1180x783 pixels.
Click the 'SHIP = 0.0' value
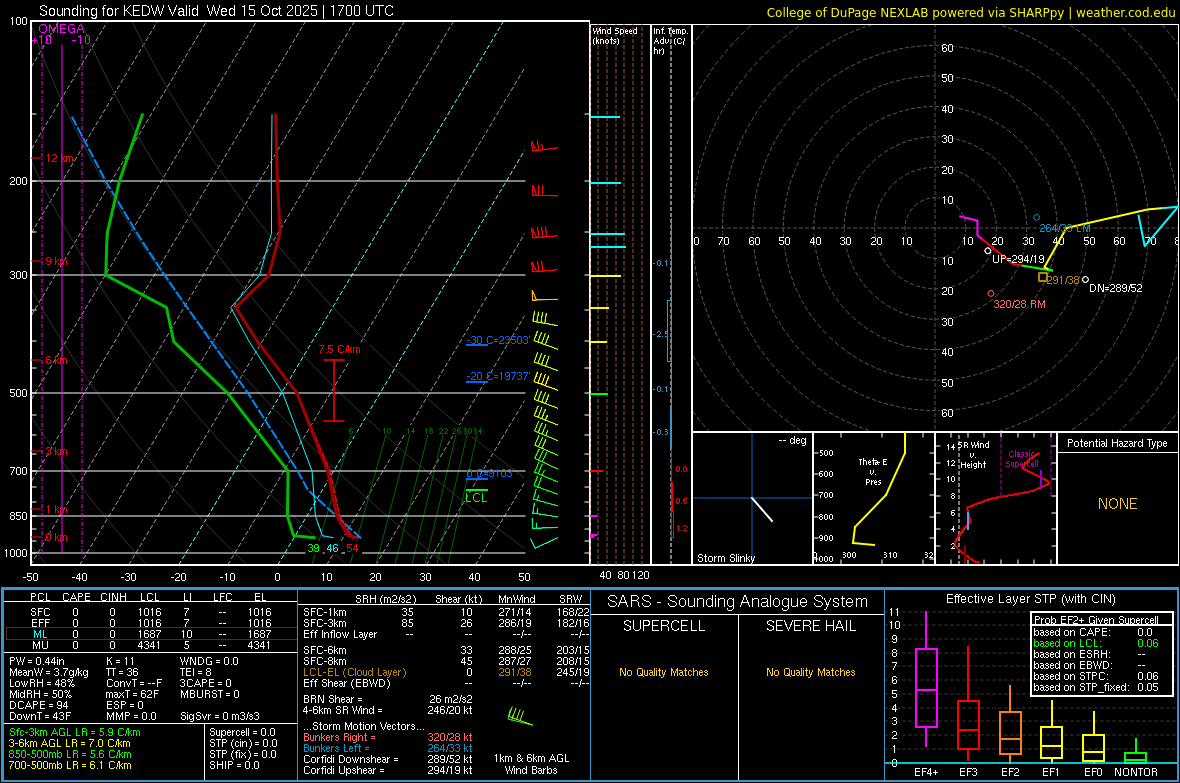234,765
